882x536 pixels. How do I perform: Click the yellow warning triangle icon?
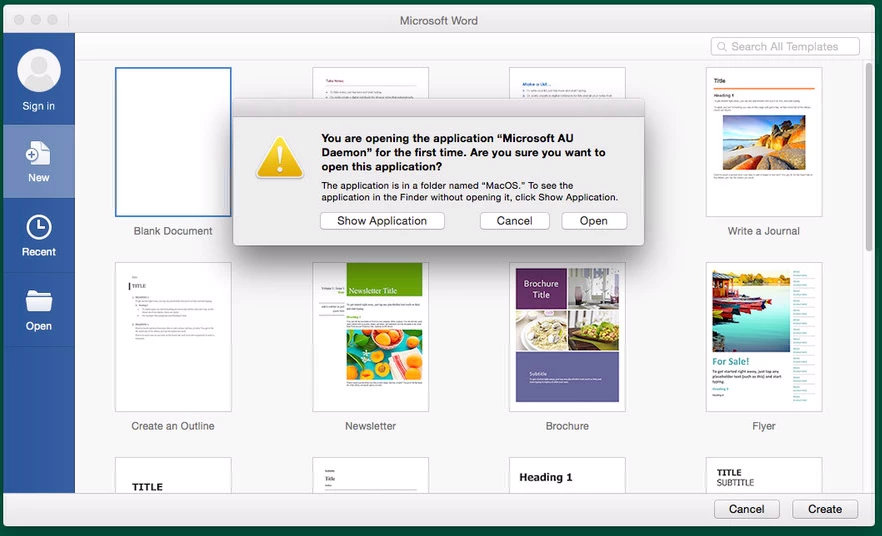coord(280,158)
